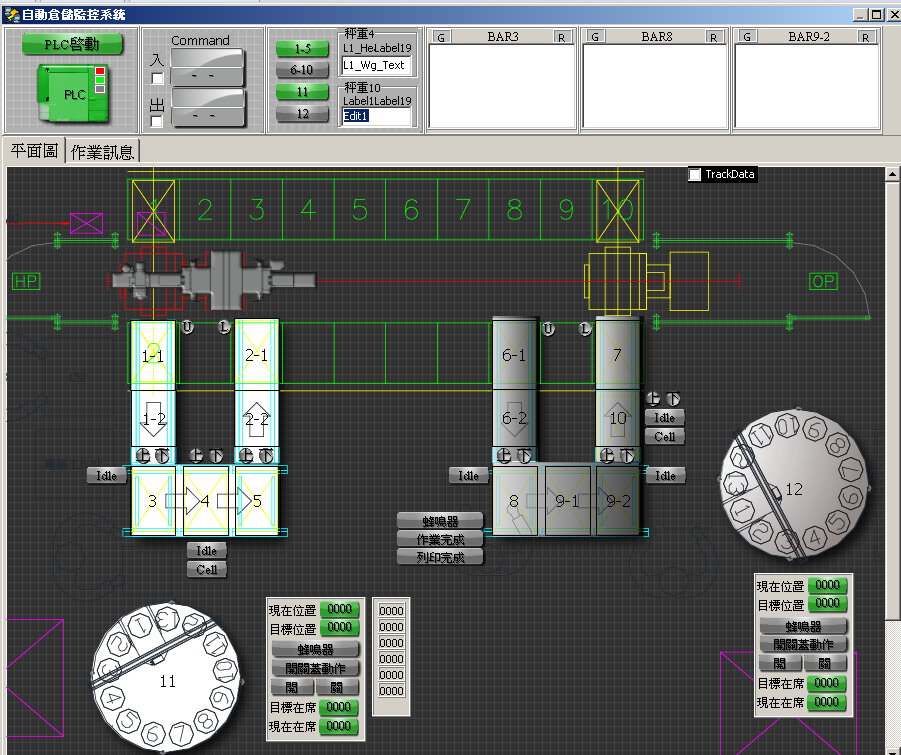Tick the 入 command checkbox

157,79
